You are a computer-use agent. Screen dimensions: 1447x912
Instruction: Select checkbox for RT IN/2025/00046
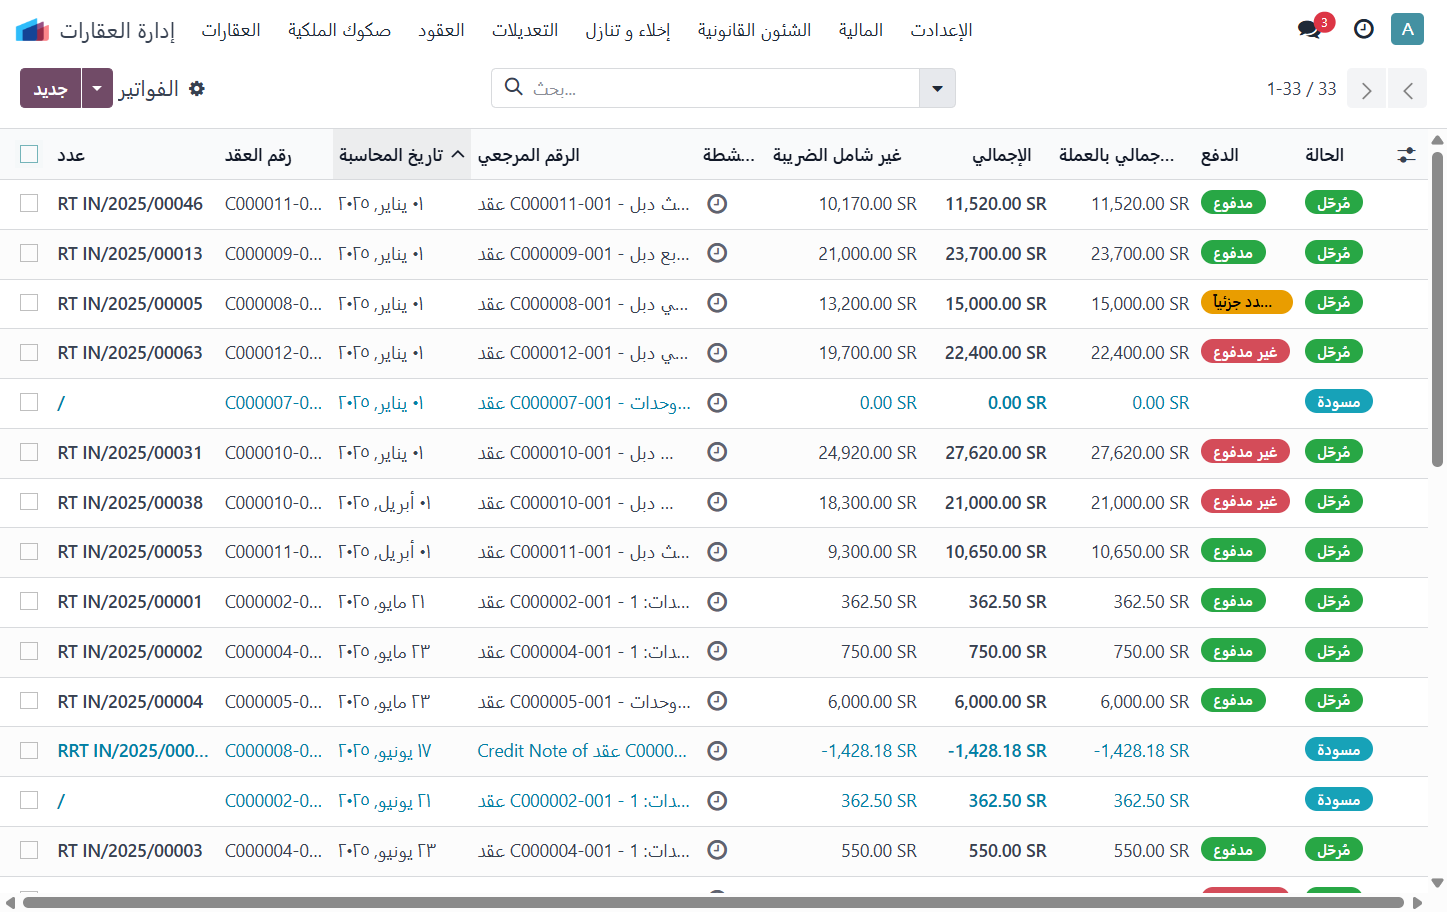pos(29,203)
